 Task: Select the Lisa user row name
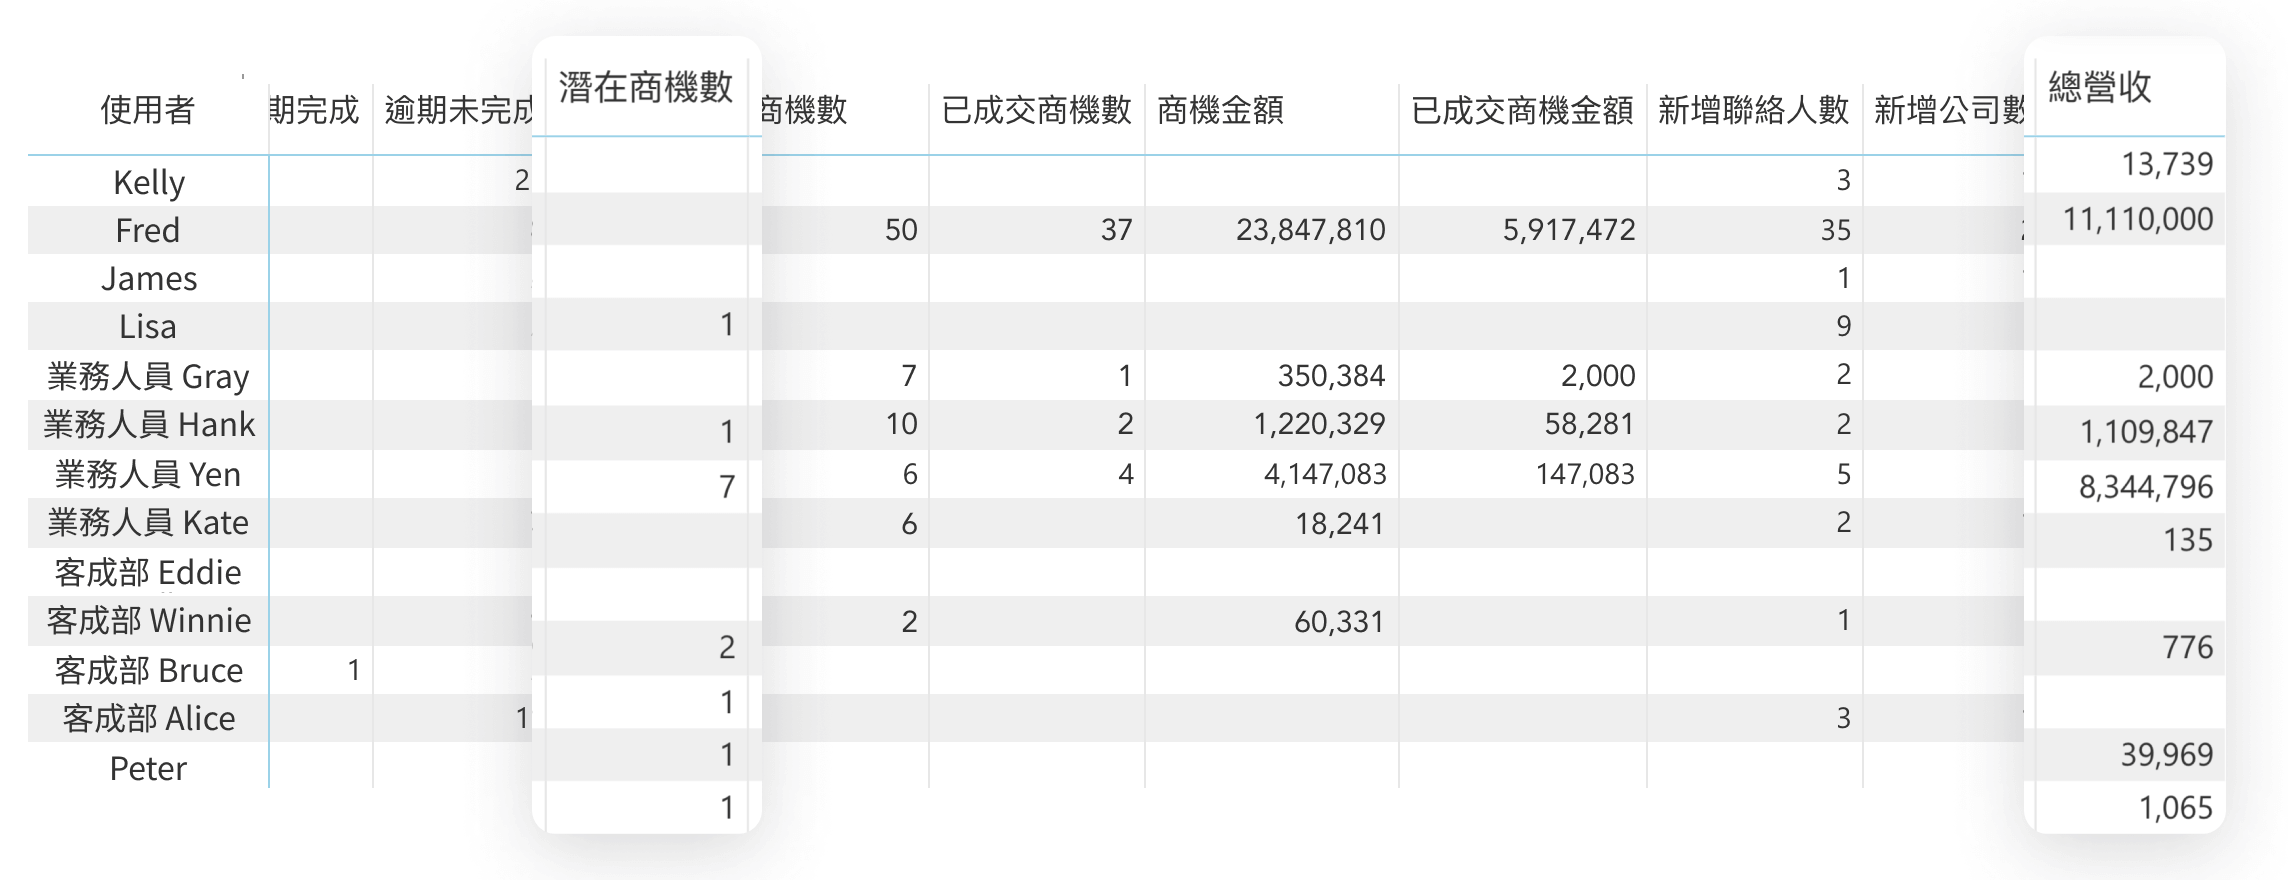click(148, 327)
